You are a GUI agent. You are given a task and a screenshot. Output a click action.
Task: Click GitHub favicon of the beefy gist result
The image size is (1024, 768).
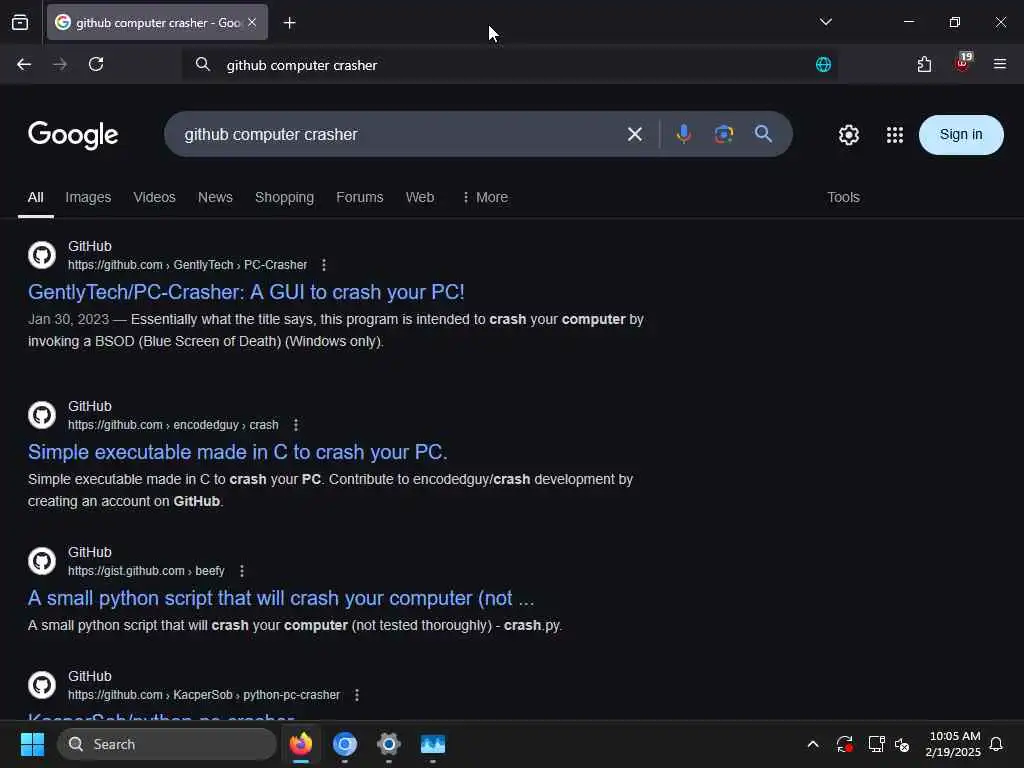pos(42,561)
